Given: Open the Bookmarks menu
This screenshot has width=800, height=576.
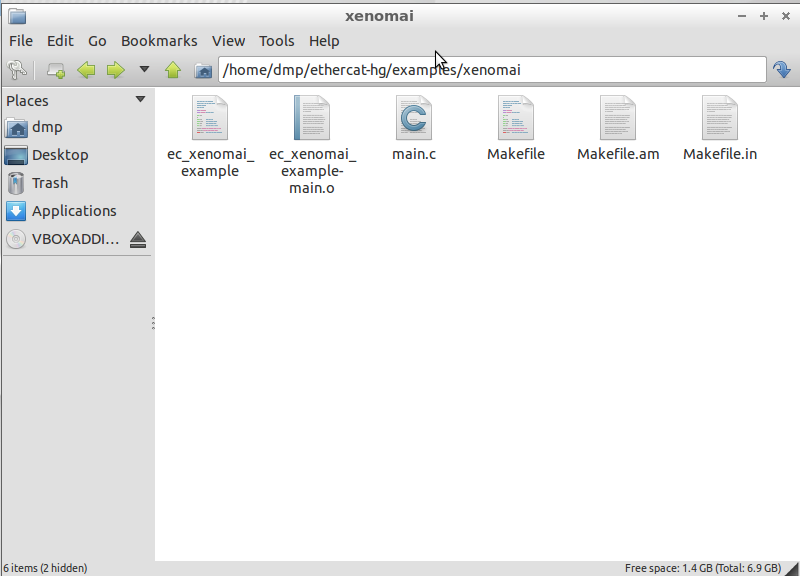Looking at the screenshot, I should coord(159,41).
